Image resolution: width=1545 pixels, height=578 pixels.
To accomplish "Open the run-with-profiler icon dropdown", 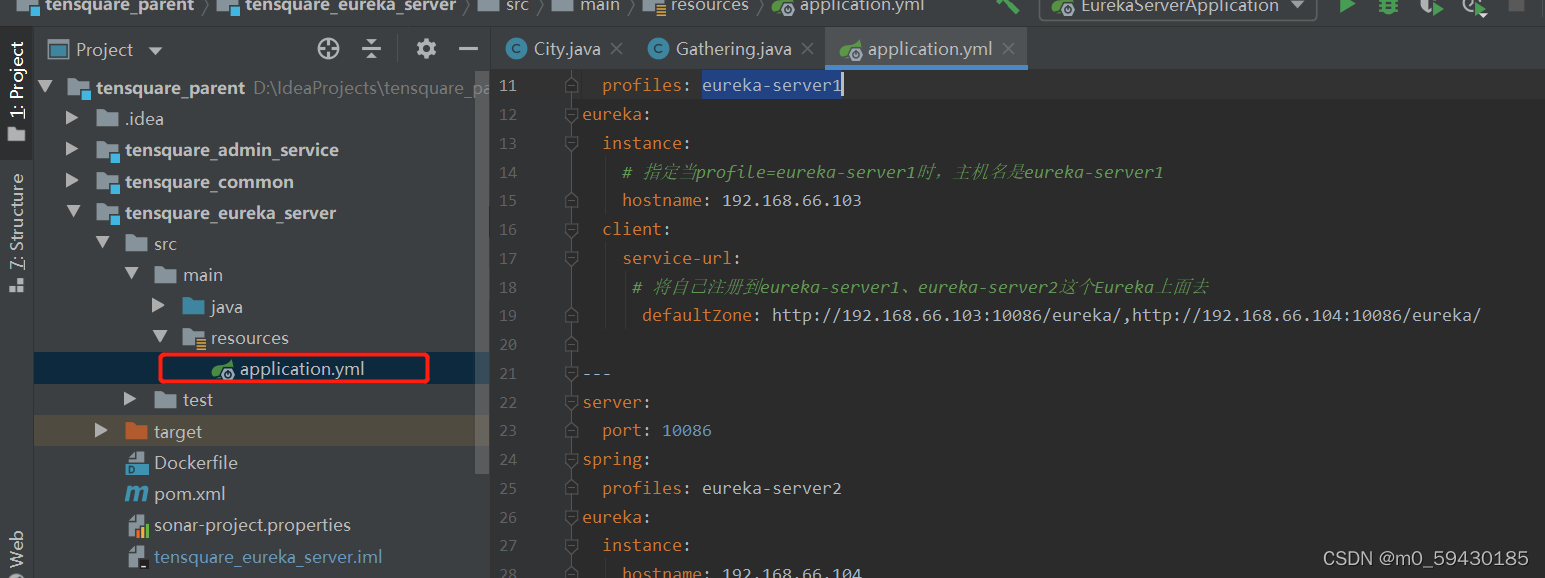I will tap(1475, 7).
